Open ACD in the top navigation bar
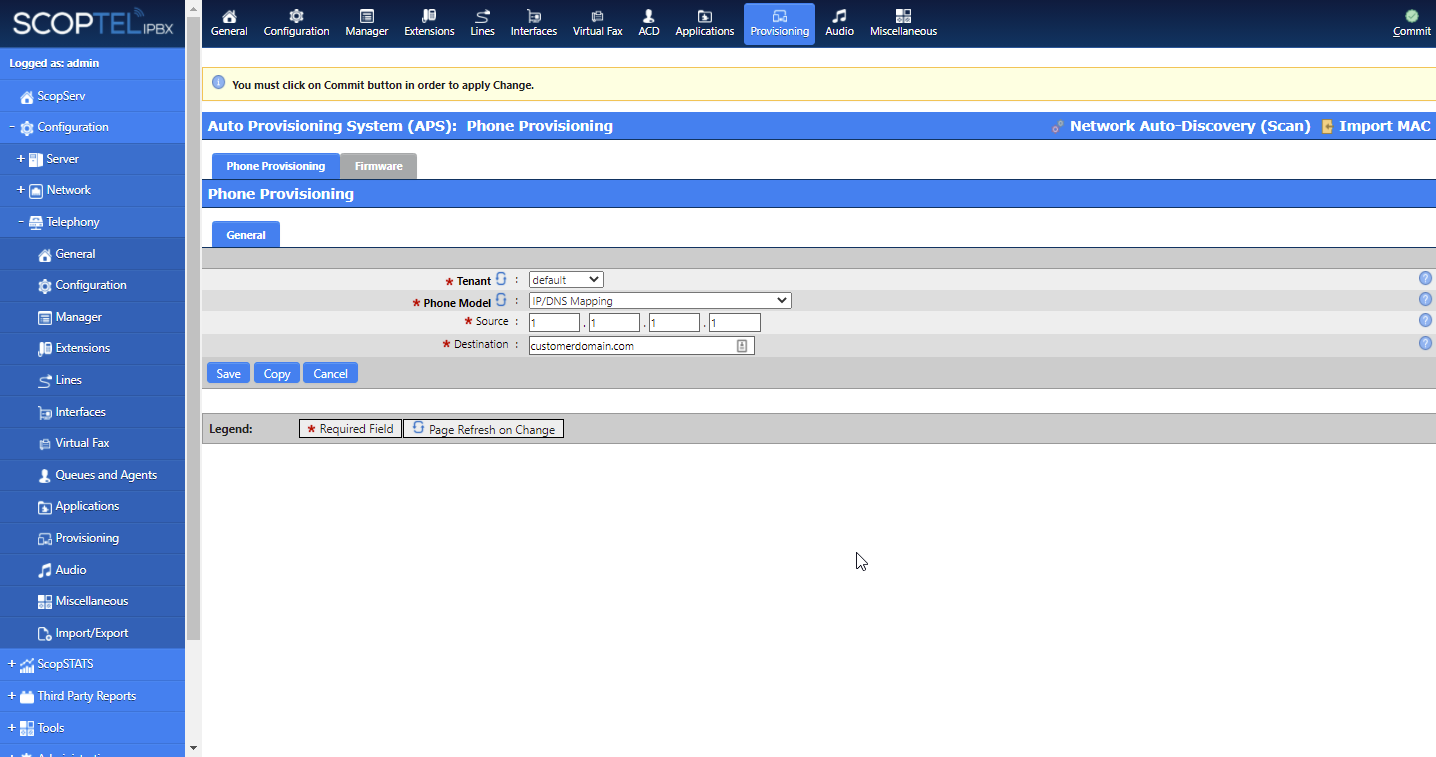Image resolution: width=1436 pixels, height=757 pixels. click(x=649, y=24)
